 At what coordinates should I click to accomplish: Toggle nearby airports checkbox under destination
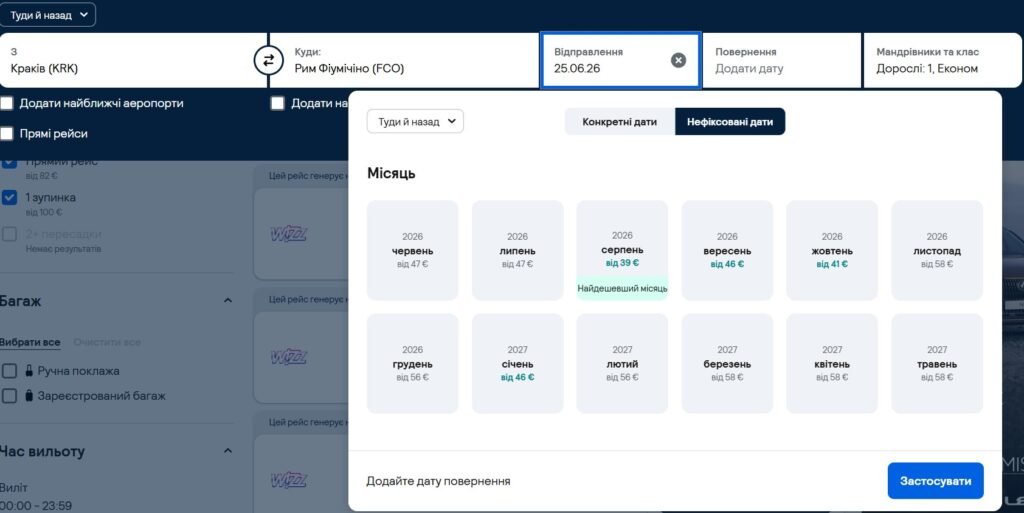click(278, 103)
